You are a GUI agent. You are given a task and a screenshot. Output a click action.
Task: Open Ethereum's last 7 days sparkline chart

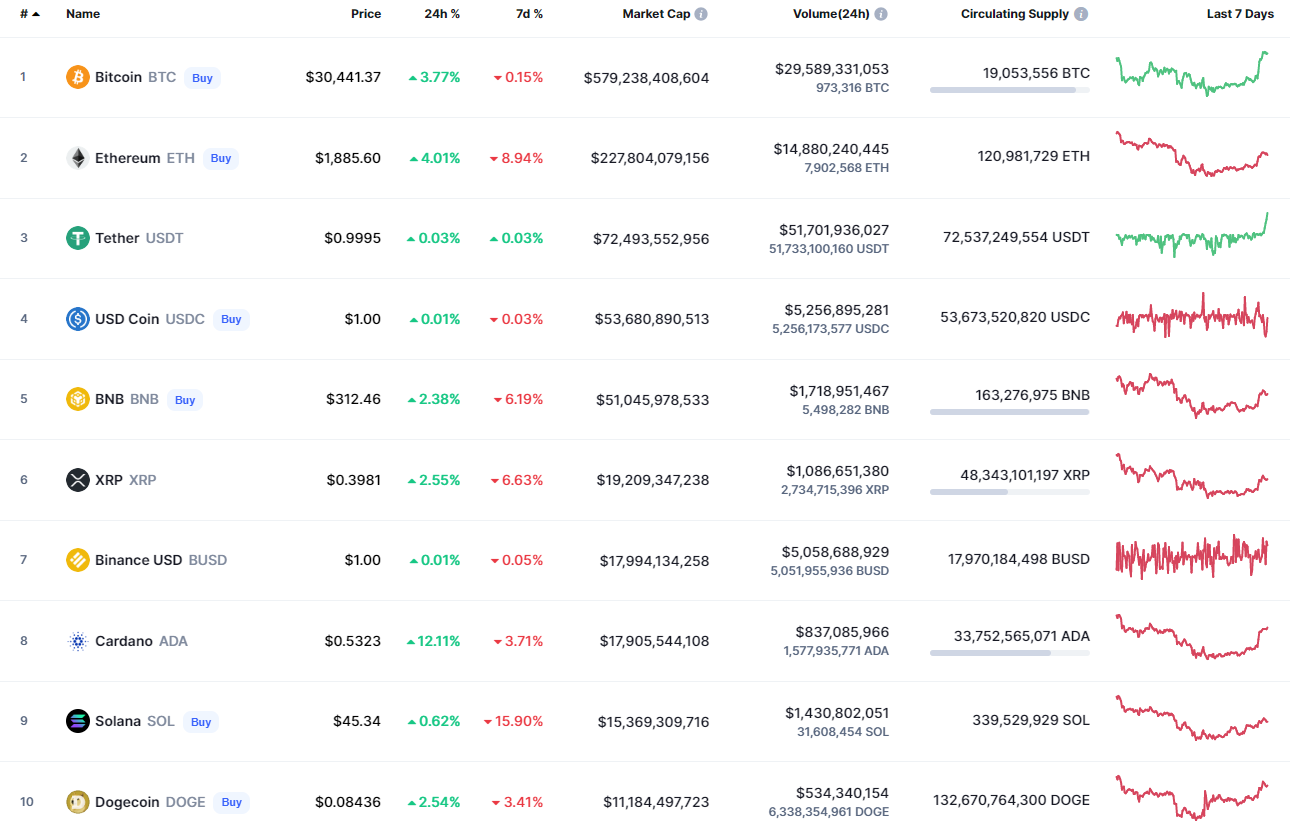point(1192,154)
